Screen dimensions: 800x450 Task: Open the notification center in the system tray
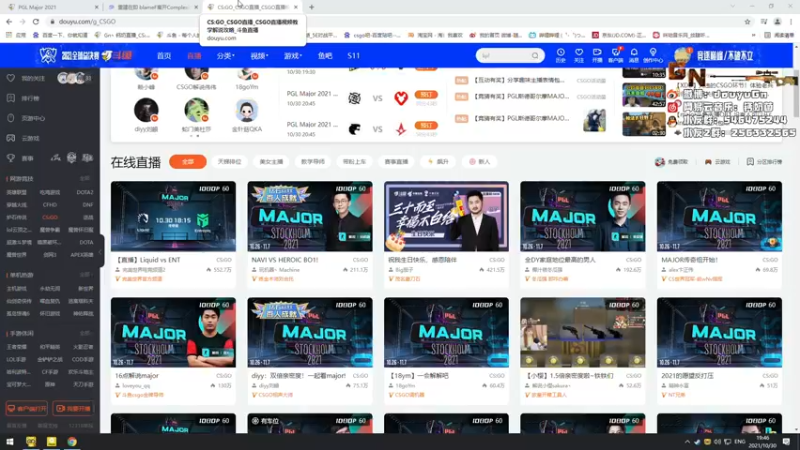click(x=786, y=441)
